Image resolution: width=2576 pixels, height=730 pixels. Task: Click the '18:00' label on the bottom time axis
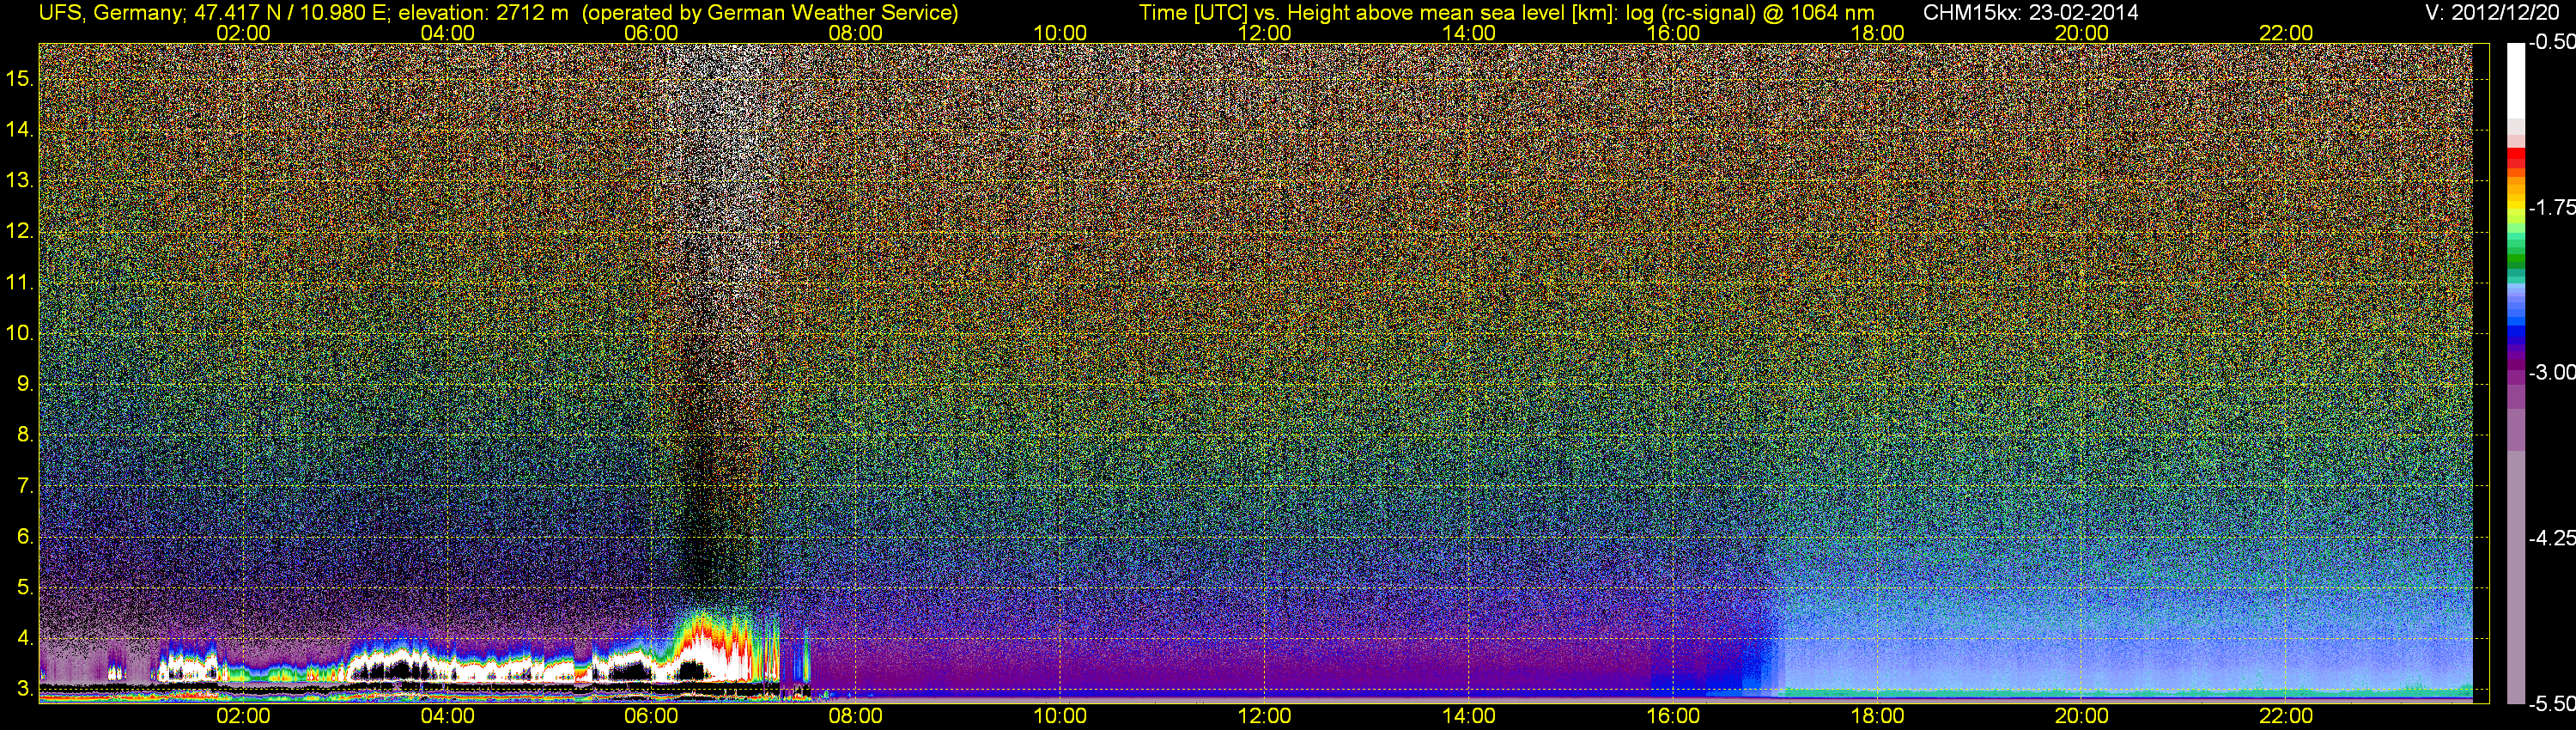pyautogui.click(x=1878, y=717)
